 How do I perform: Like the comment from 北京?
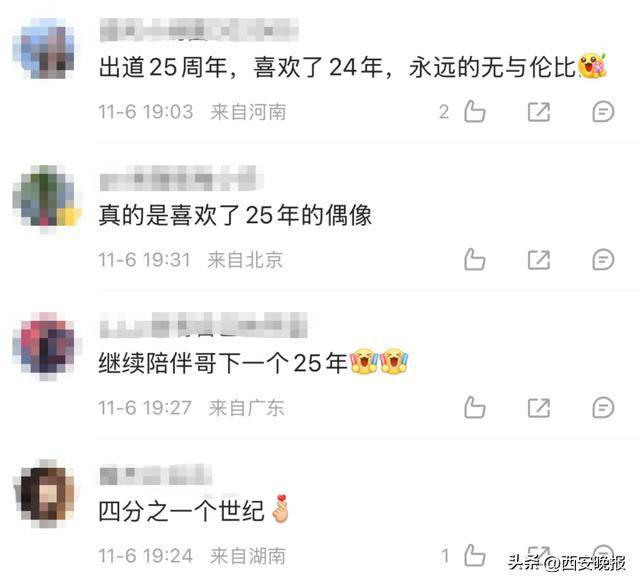point(475,259)
